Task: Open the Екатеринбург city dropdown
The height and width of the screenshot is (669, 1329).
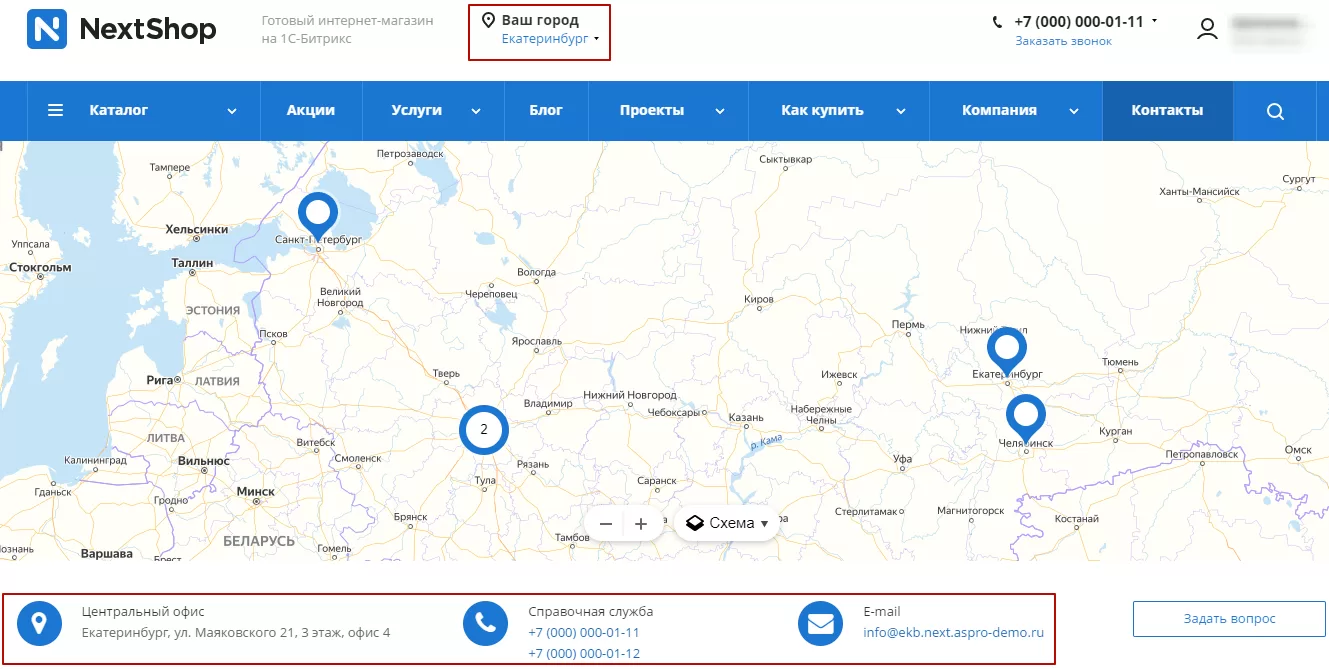Action: point(550,39)
